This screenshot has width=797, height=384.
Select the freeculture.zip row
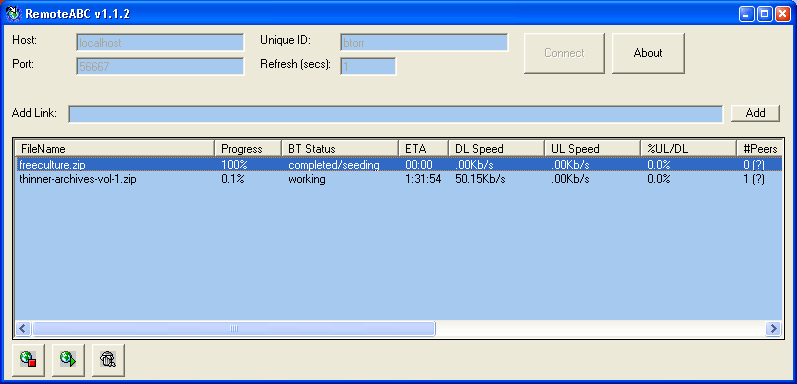[398, 164]
